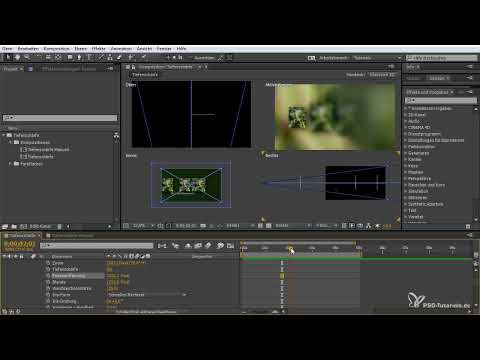
Task: Click the Effects panel search field
Action: tap(441, 100)
